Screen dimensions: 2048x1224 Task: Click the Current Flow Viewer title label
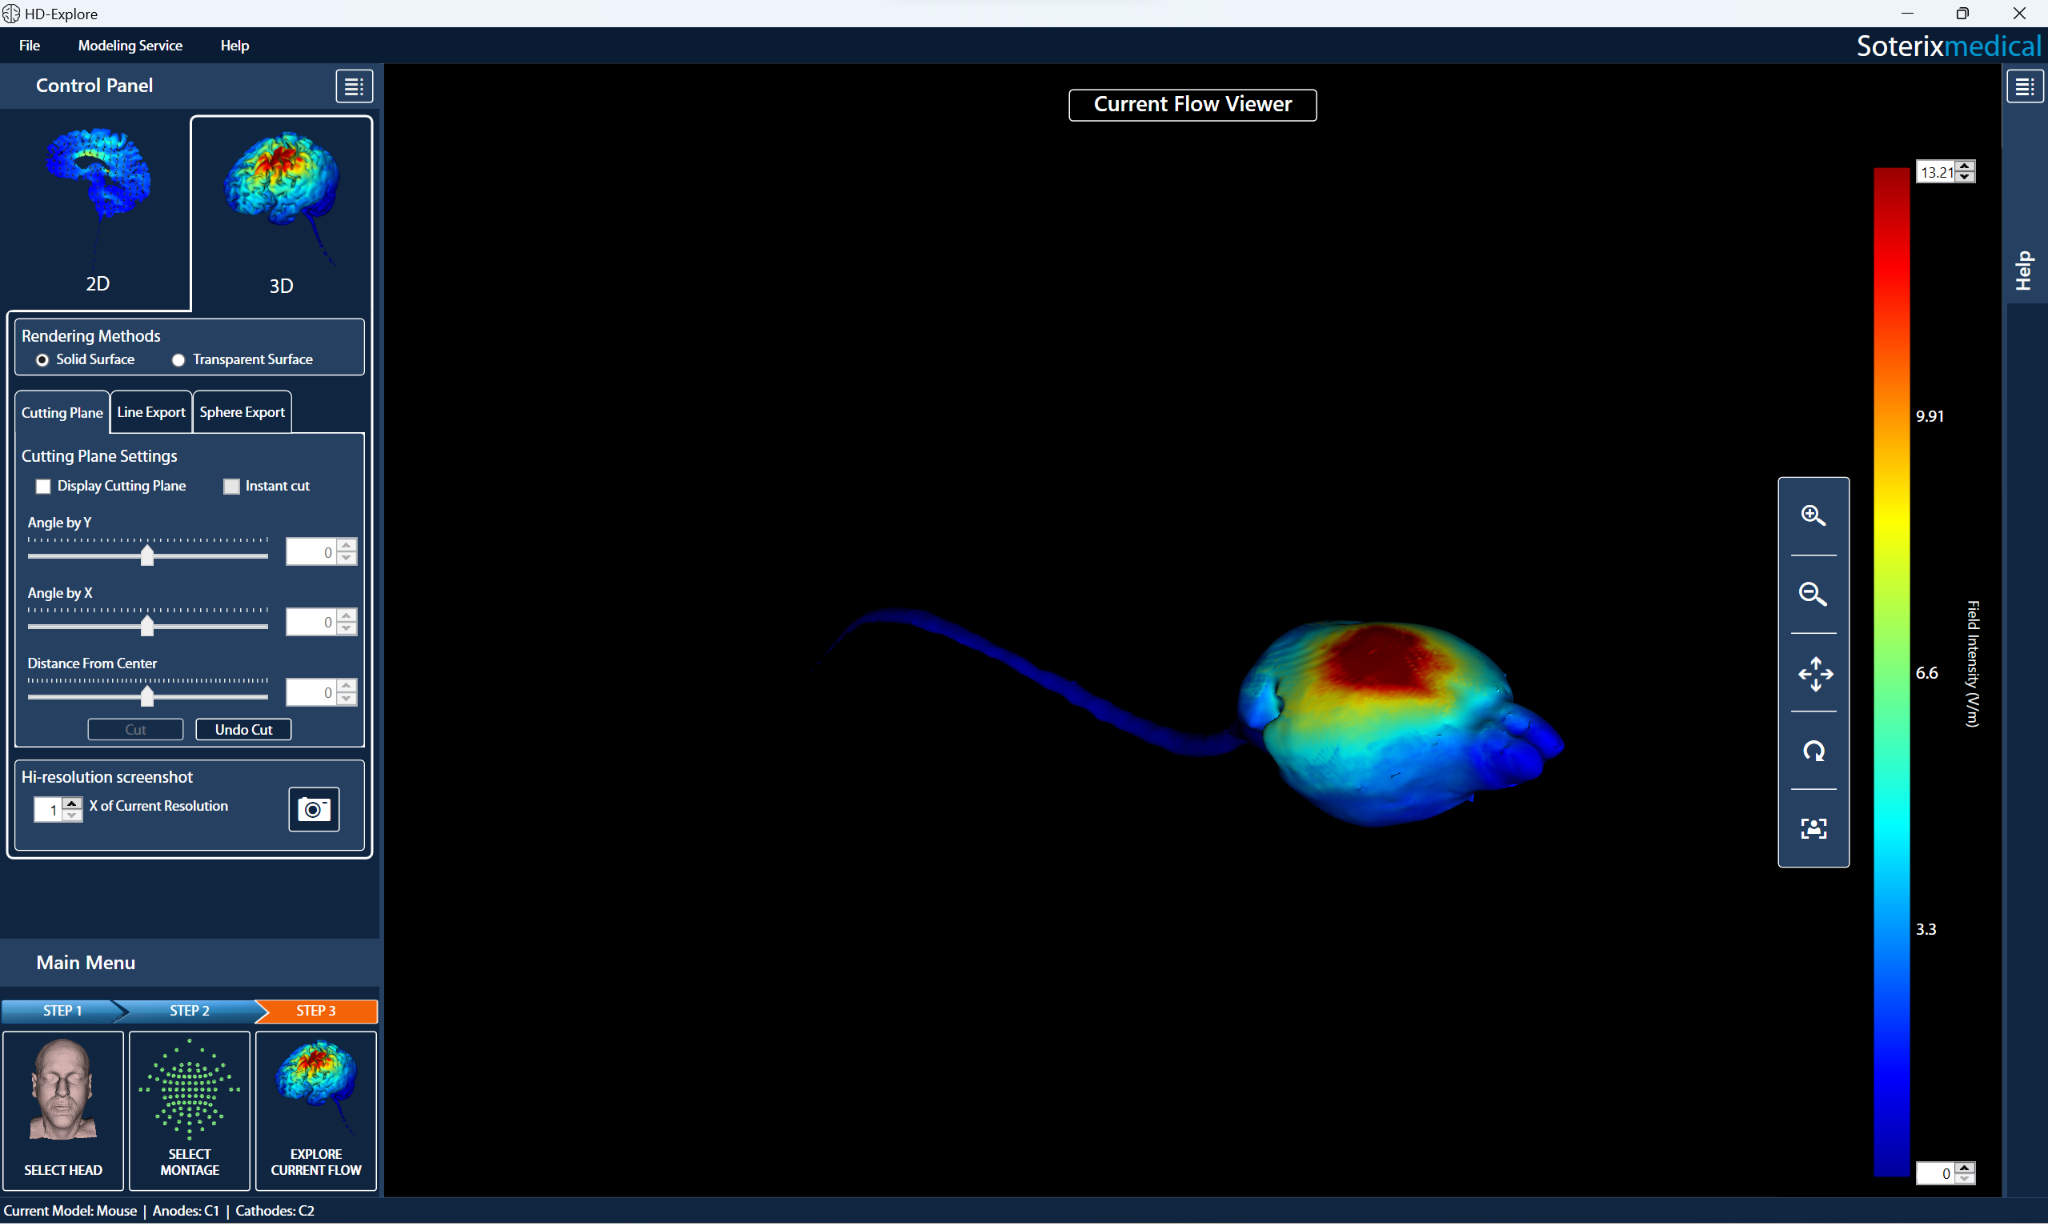pos(1193,105)
